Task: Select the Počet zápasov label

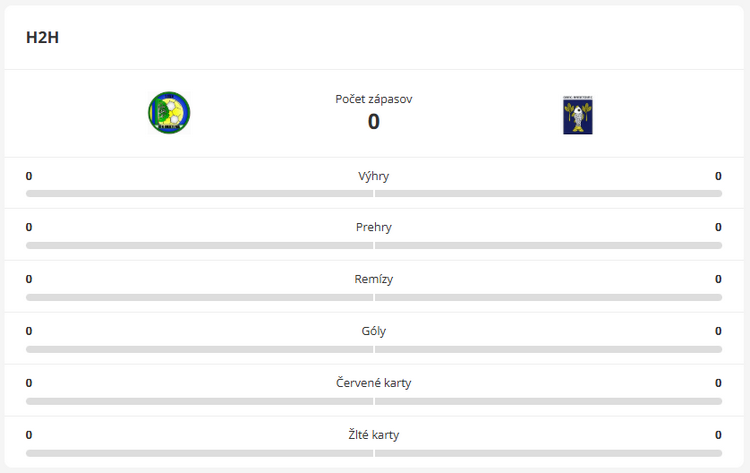Action: coord(374,99)
